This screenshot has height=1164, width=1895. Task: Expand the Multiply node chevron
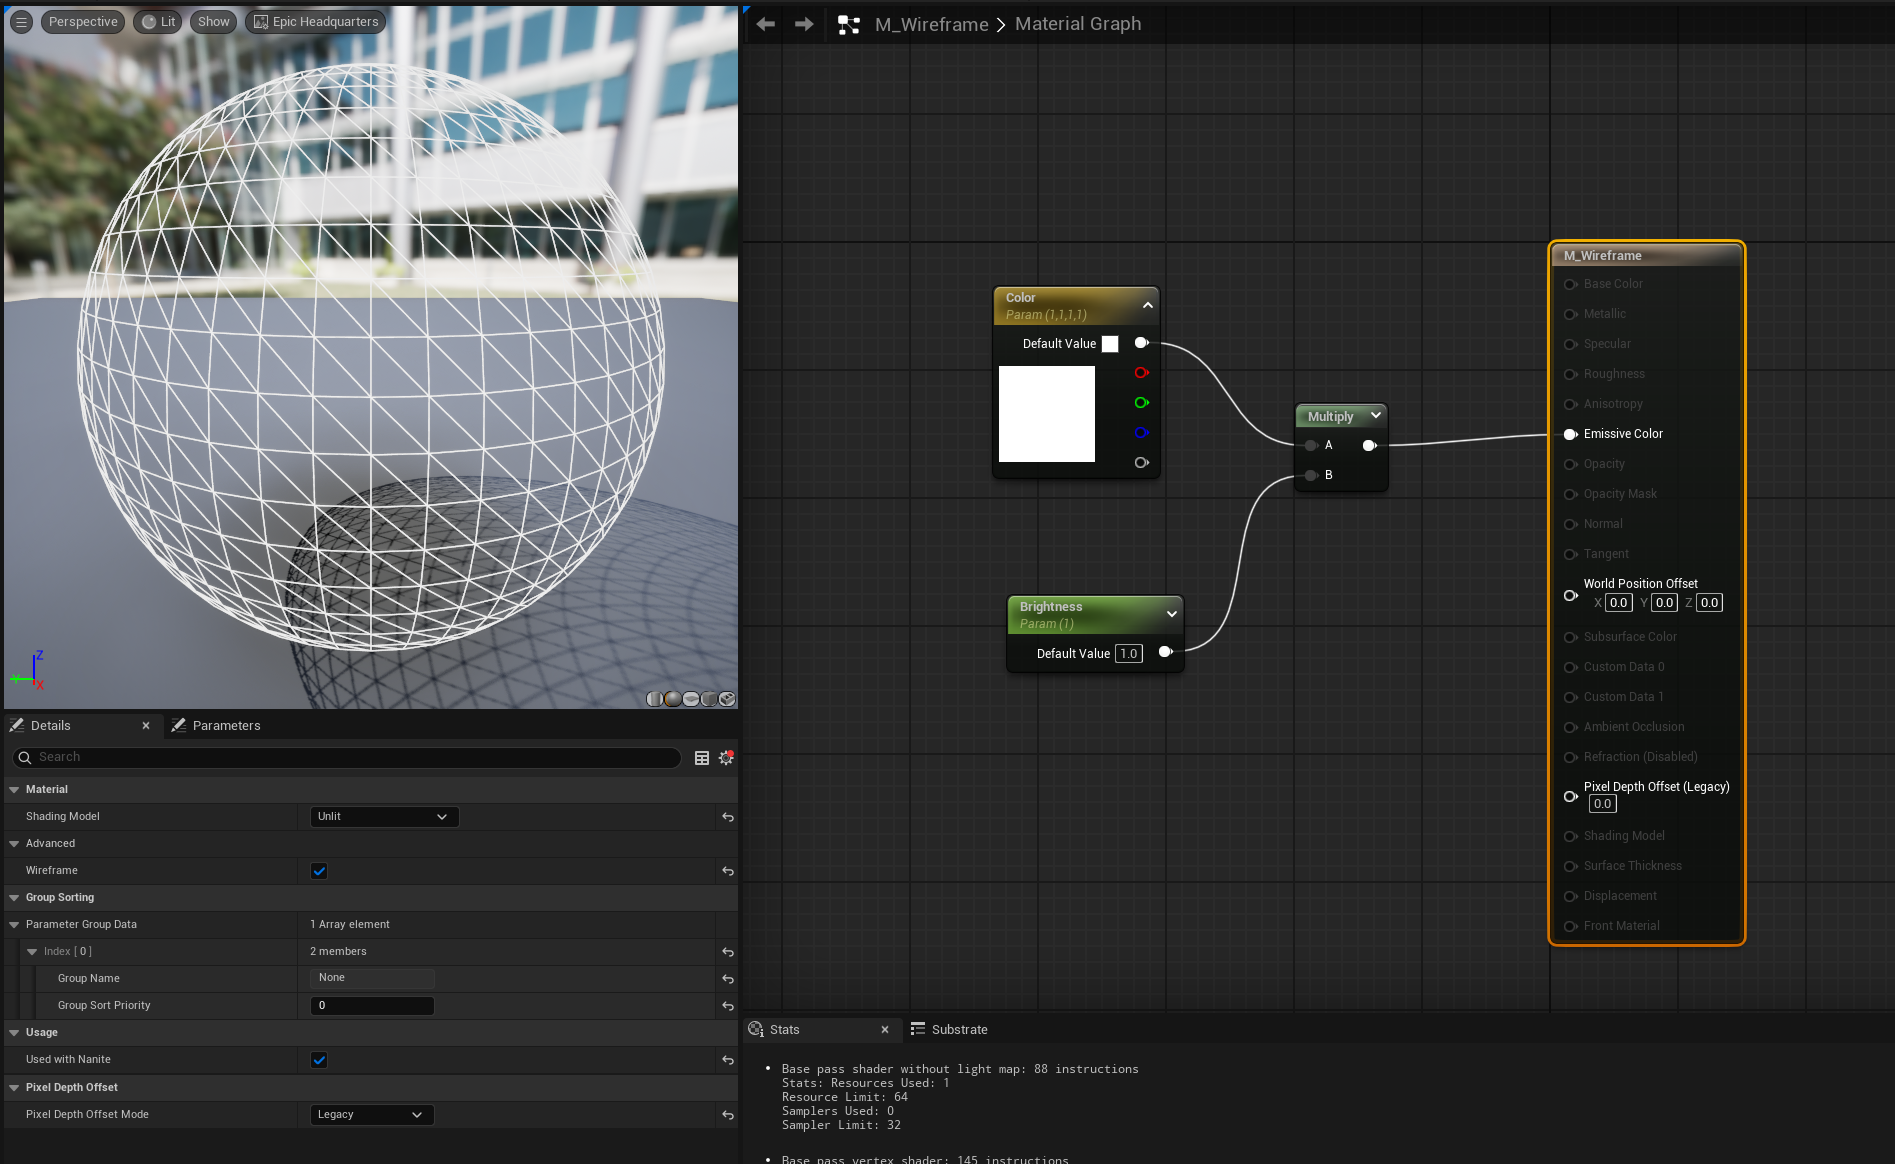(1376, 416)
